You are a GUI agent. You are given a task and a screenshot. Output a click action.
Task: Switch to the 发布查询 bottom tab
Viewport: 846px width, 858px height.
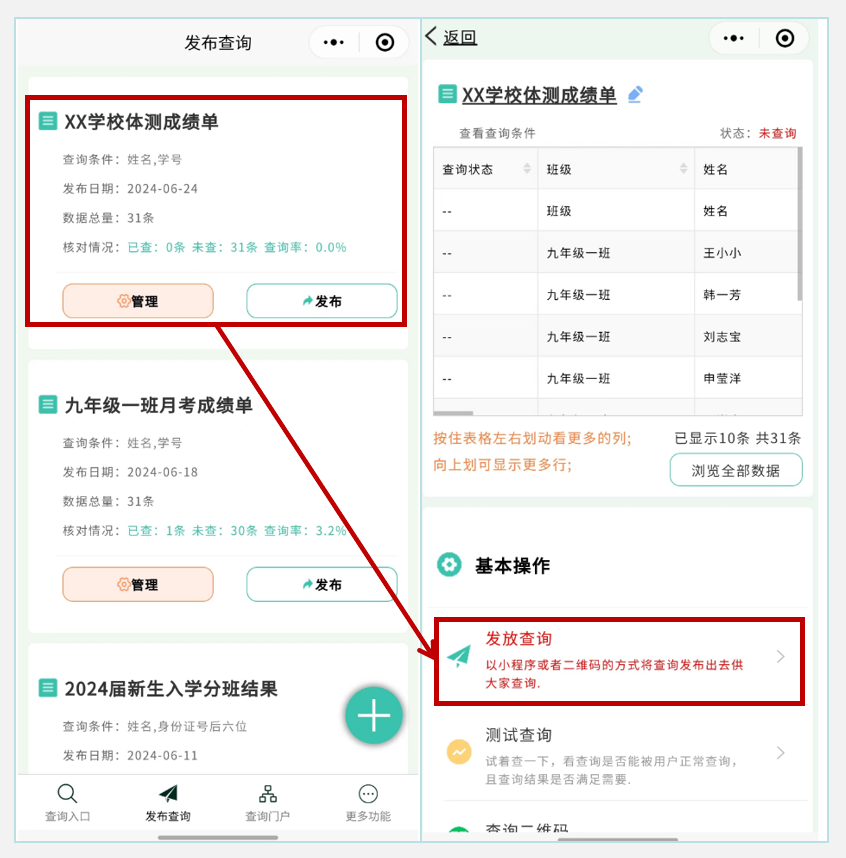(x=168, y=803)
